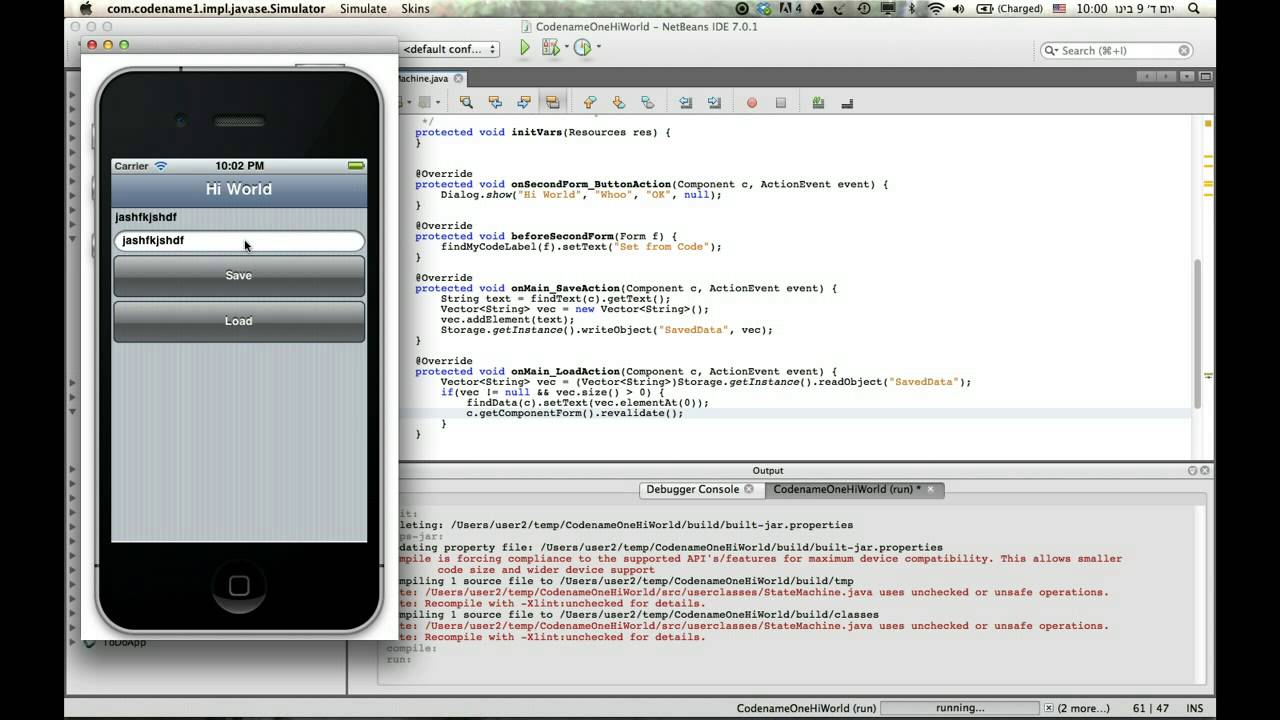Open the Debug Project dropdown arrow

(x=566, y=48)
